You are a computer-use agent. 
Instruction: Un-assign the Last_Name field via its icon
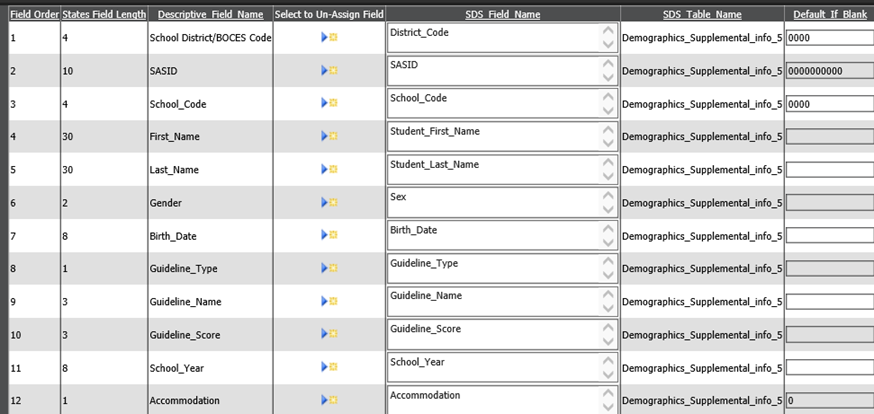[x=329, y=170]
